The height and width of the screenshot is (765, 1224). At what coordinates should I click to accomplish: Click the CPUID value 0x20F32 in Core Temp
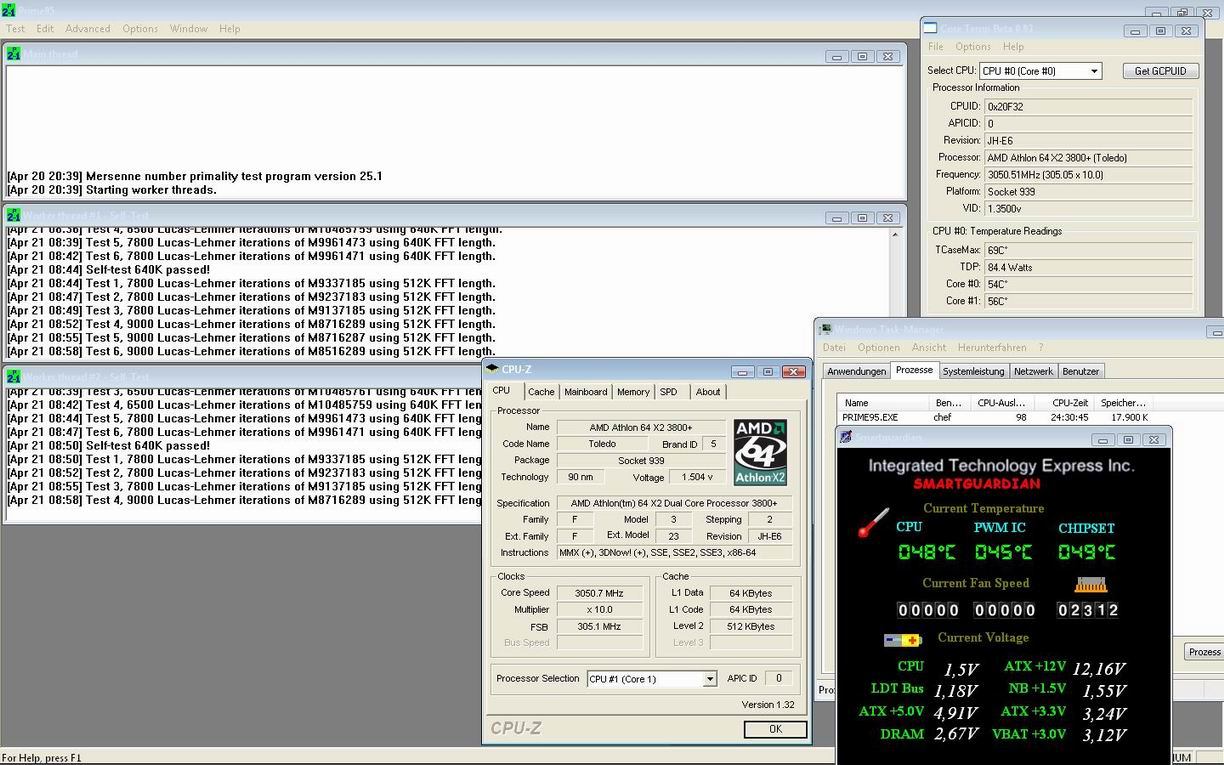pyautogui.click(x=1088, y=106)
